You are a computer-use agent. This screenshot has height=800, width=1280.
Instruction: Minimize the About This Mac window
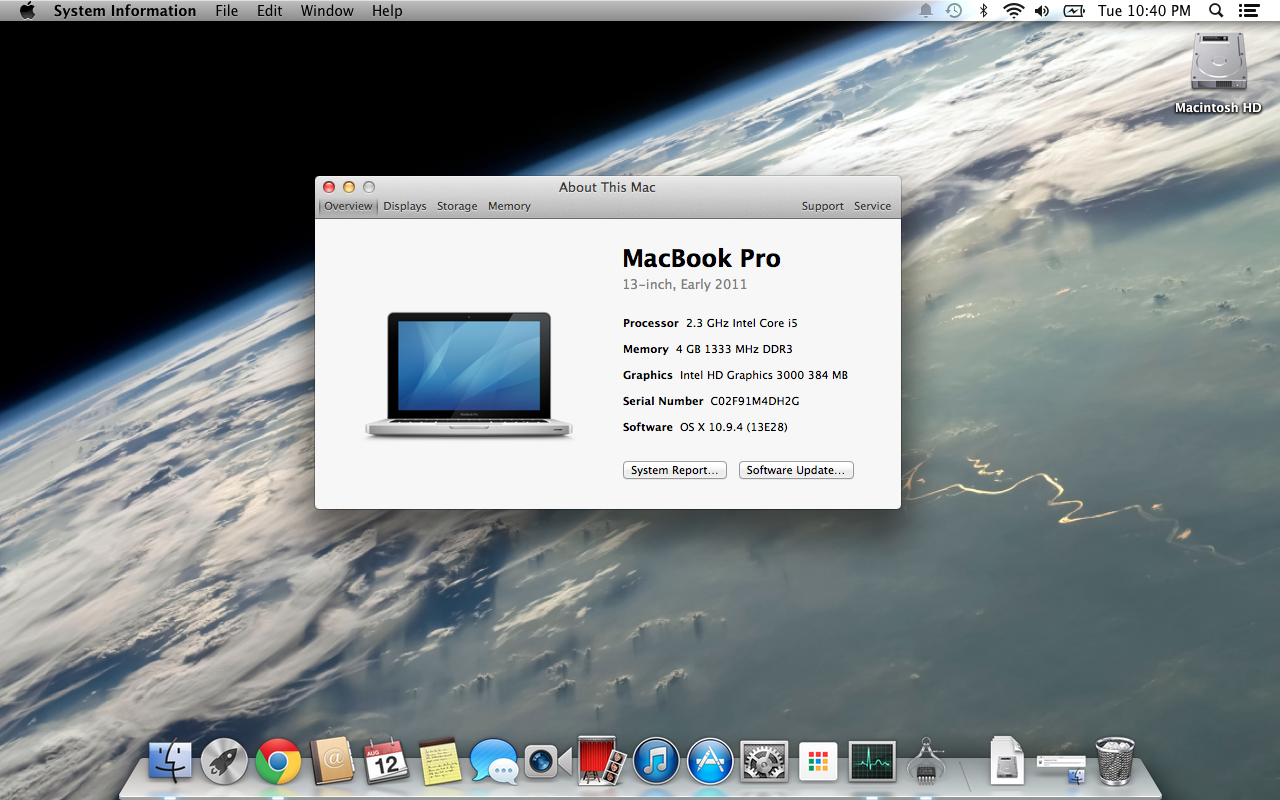coord(349,187)
